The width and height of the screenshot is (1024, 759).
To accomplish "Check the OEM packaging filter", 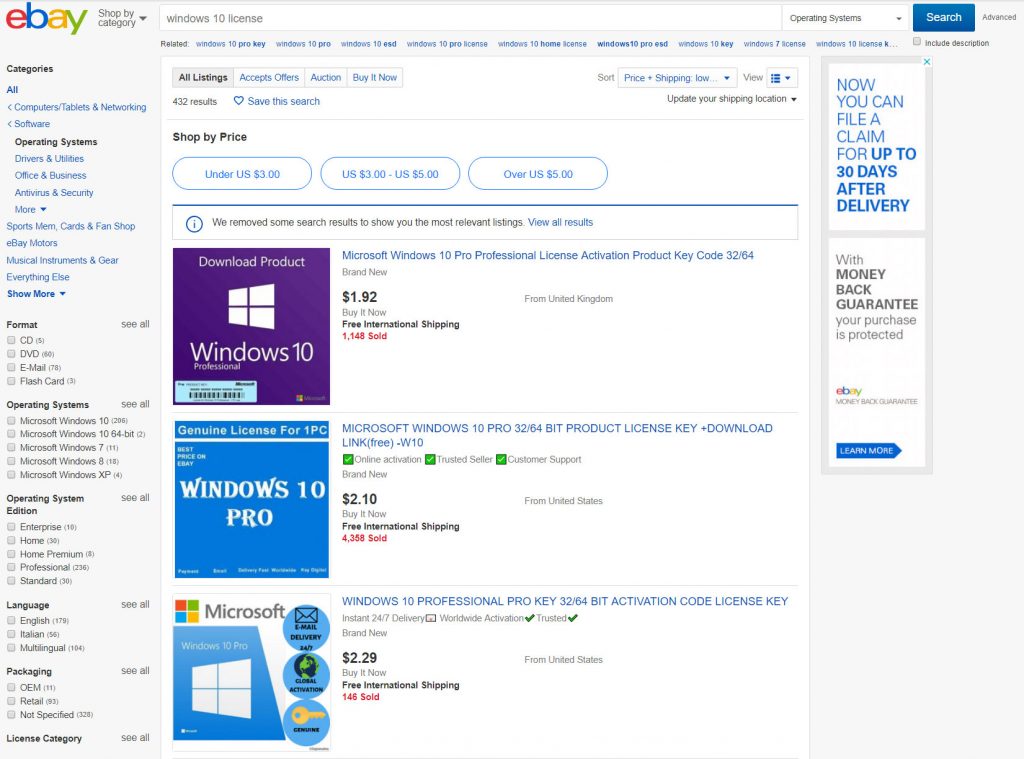I will pos(11,688).
